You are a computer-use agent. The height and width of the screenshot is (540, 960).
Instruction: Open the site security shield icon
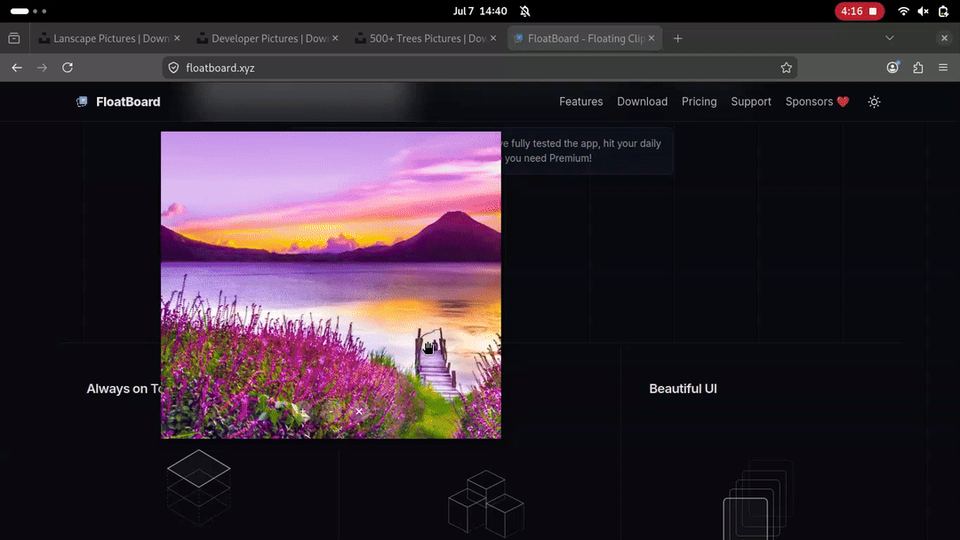click(173, 68)
